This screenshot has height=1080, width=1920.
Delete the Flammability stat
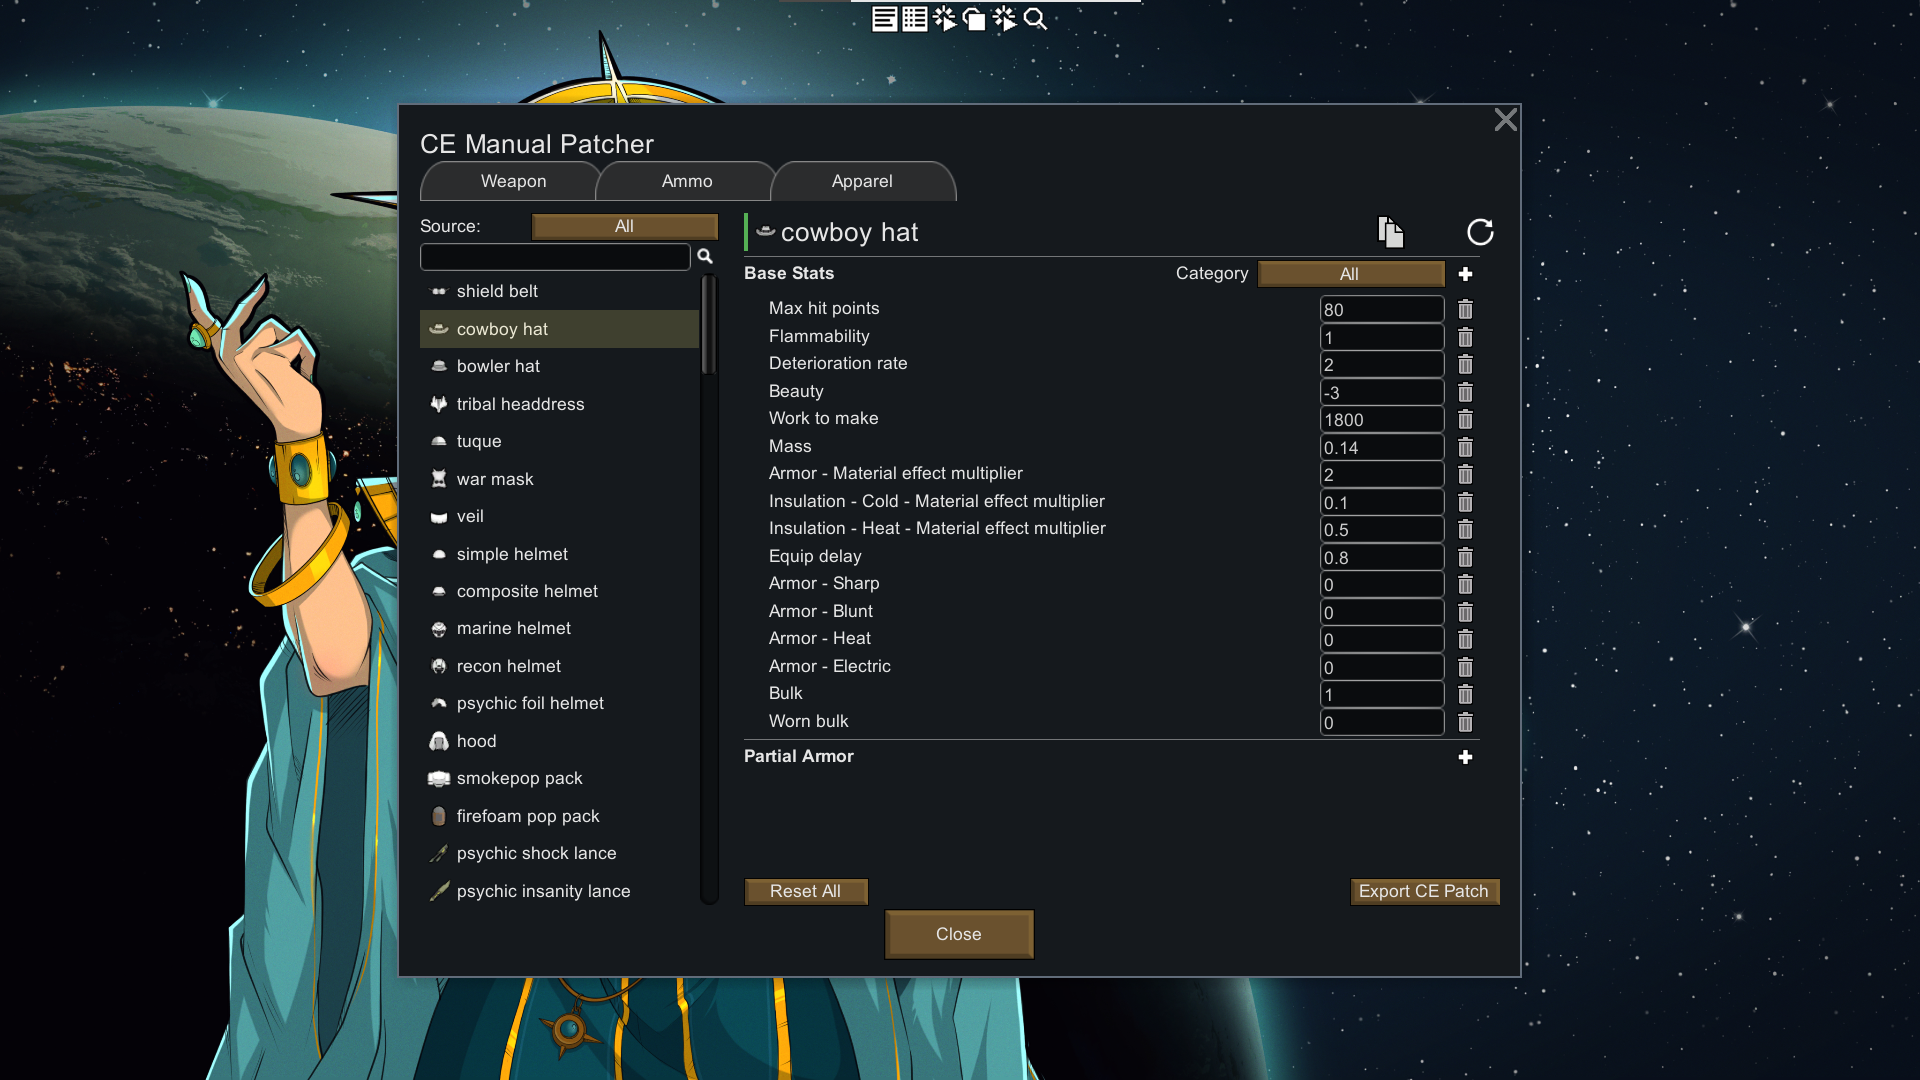1465,337
